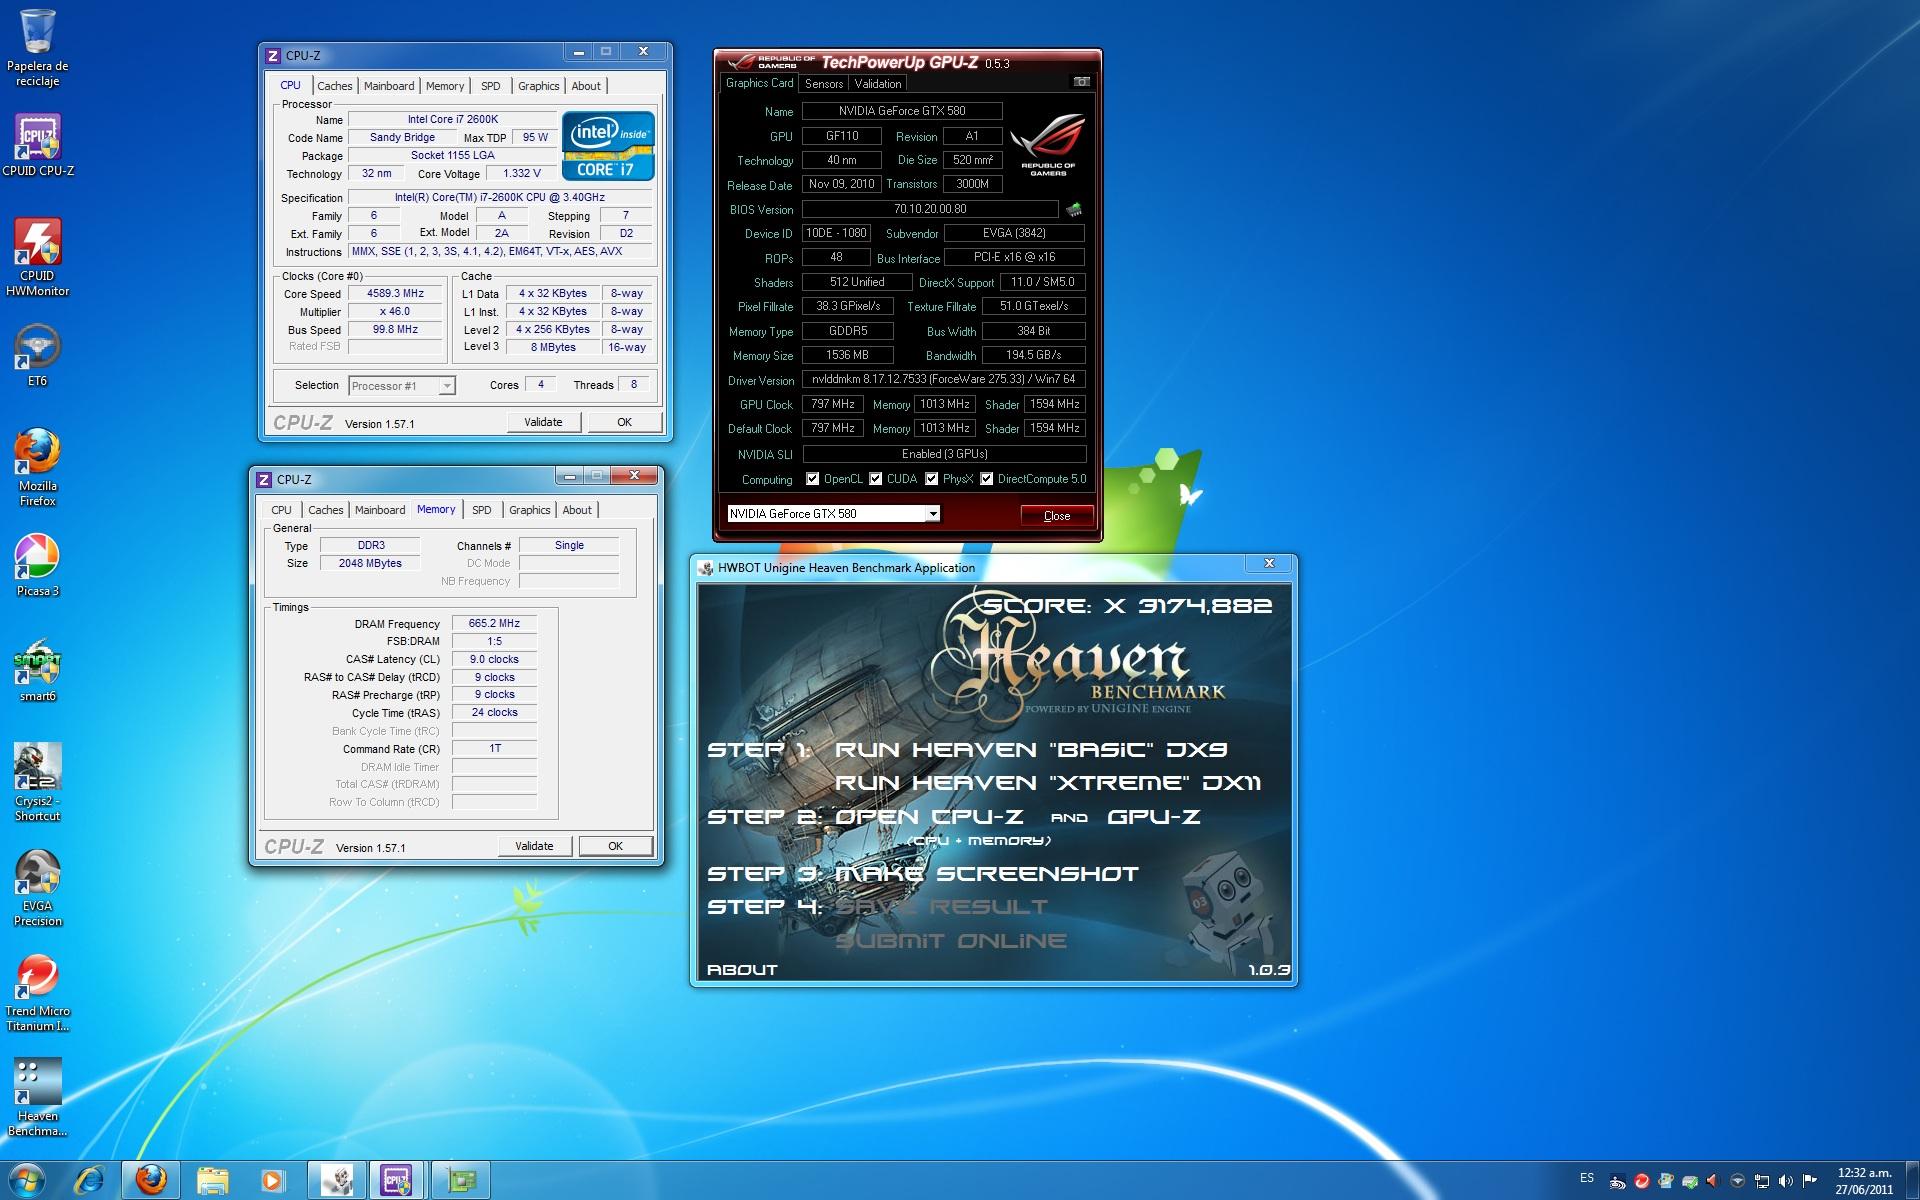Viewport: 1920px width, 1200px height.
Task: Open SPD tab in the lower CPU-Z window
Action: [482, 510]
